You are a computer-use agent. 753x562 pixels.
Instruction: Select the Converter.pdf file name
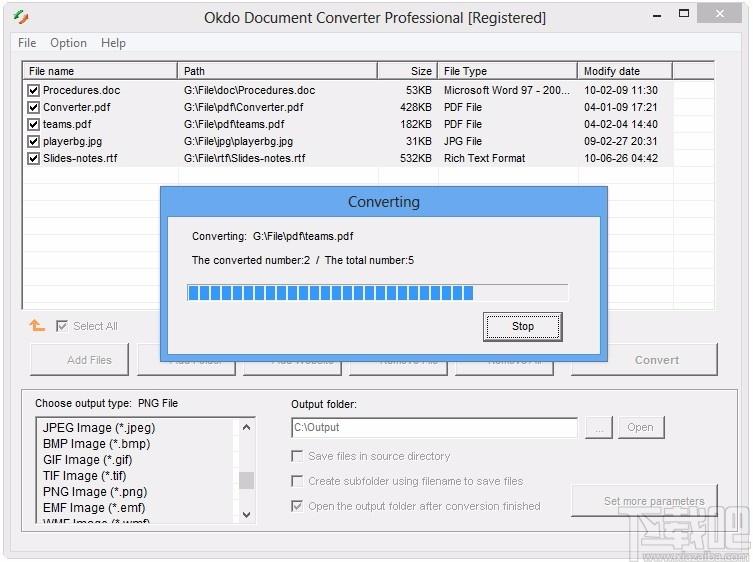[x=77, y=107]
